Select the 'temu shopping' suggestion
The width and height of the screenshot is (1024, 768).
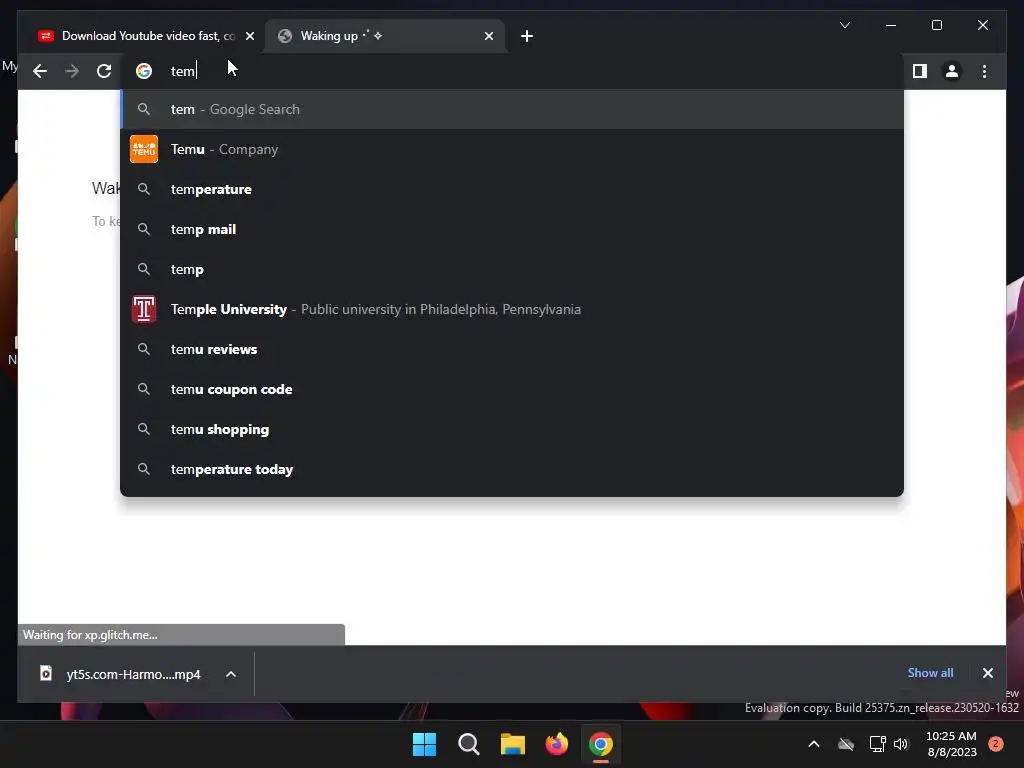click(512, 429)
